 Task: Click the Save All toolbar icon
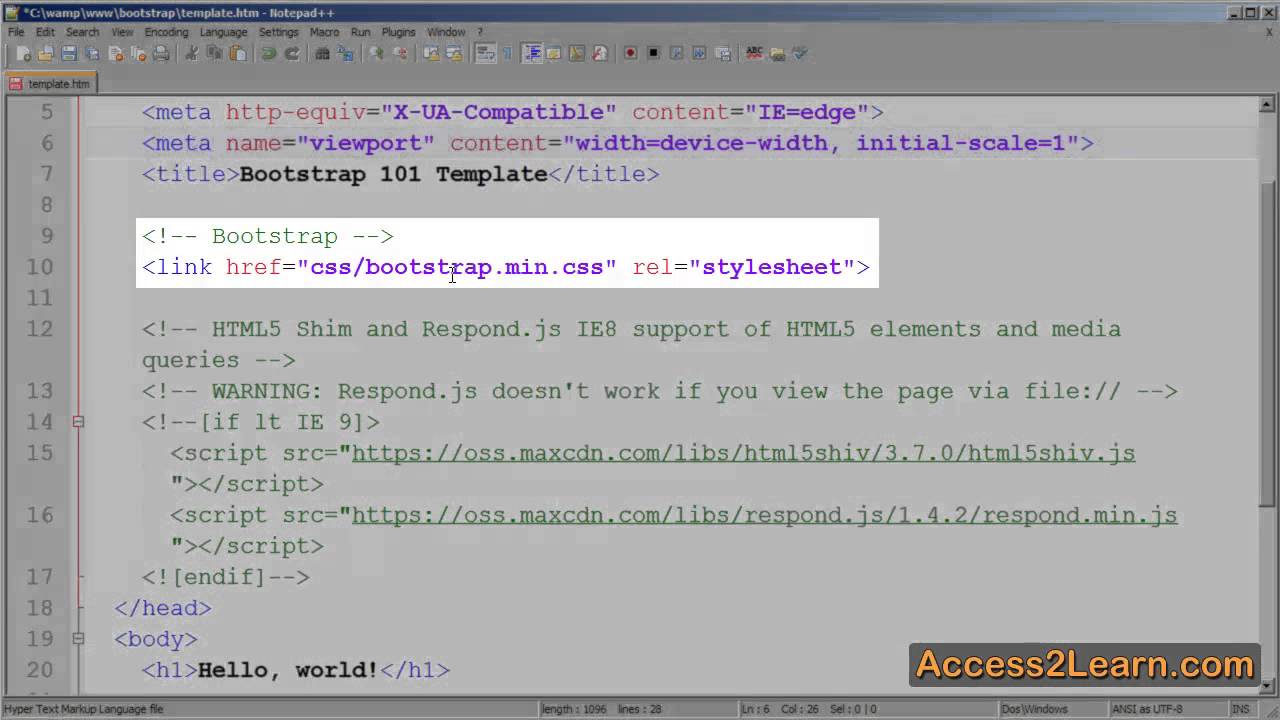pos(93,53)
